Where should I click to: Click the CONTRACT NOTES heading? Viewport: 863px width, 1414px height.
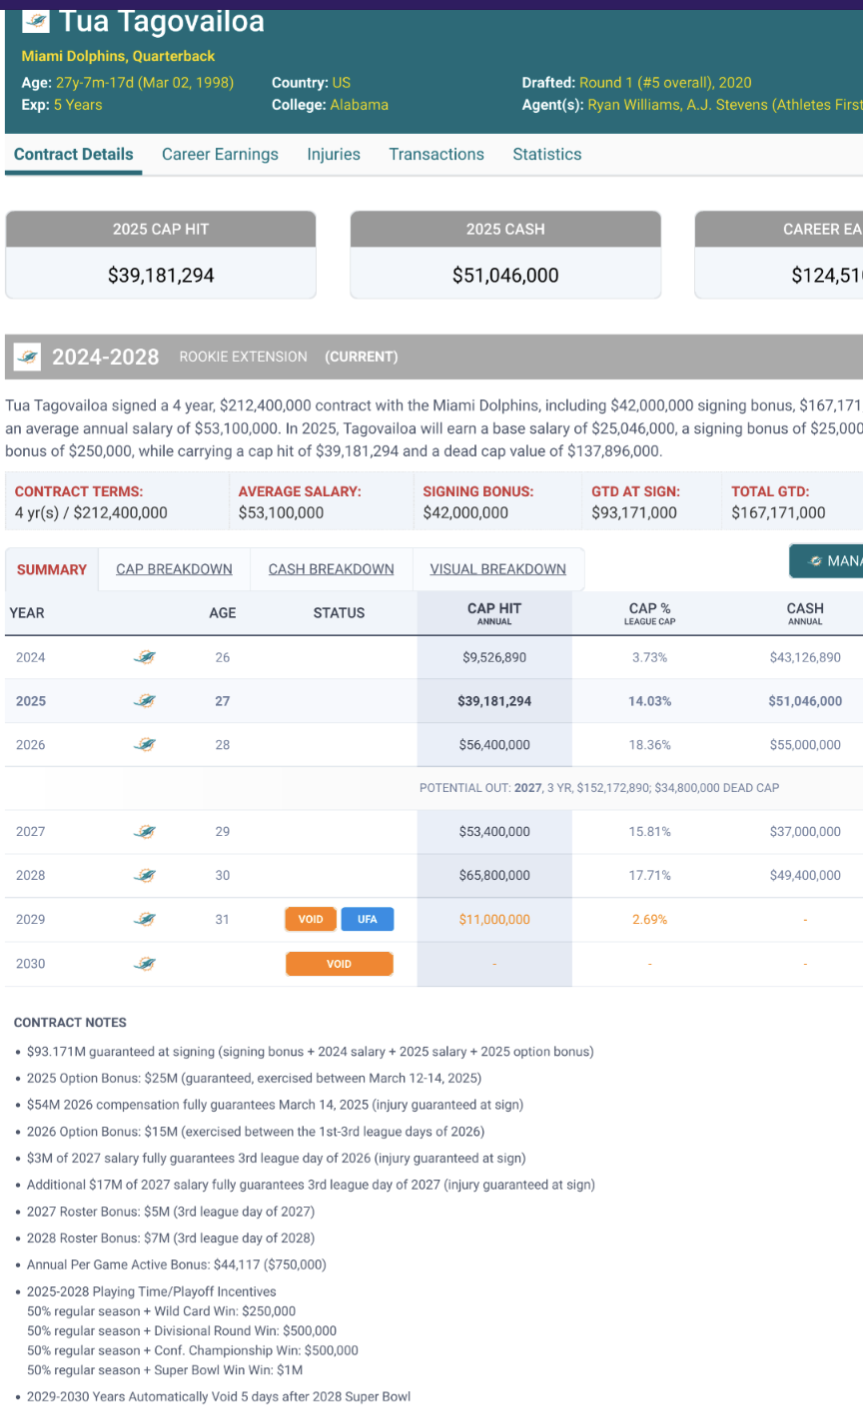70,1022
